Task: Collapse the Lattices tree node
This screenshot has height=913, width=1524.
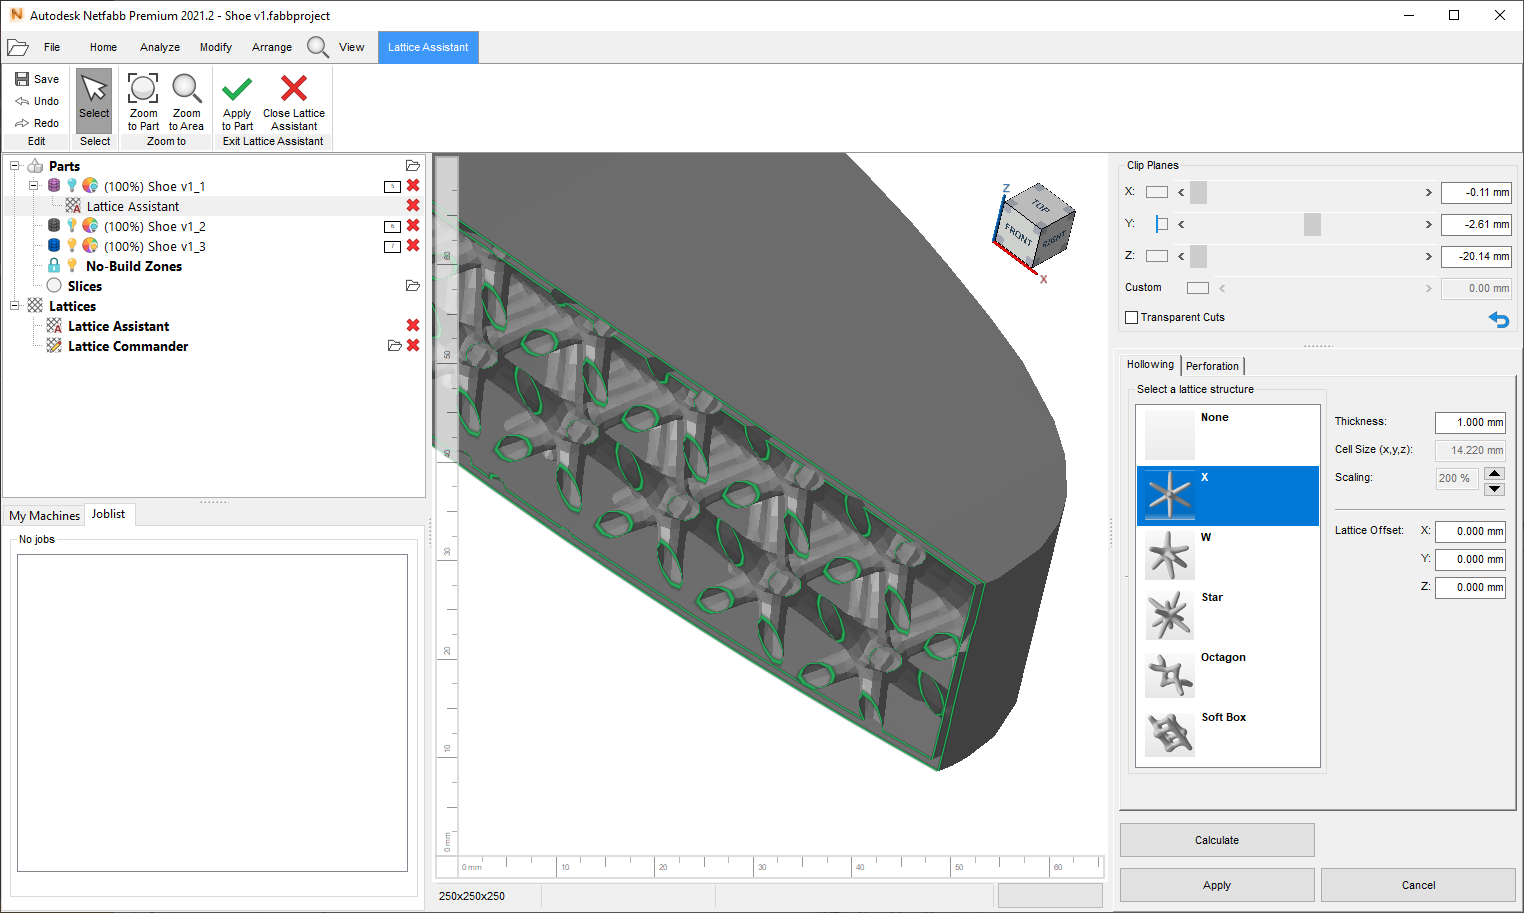Action: pyautogui.click(x=15, y=306)
